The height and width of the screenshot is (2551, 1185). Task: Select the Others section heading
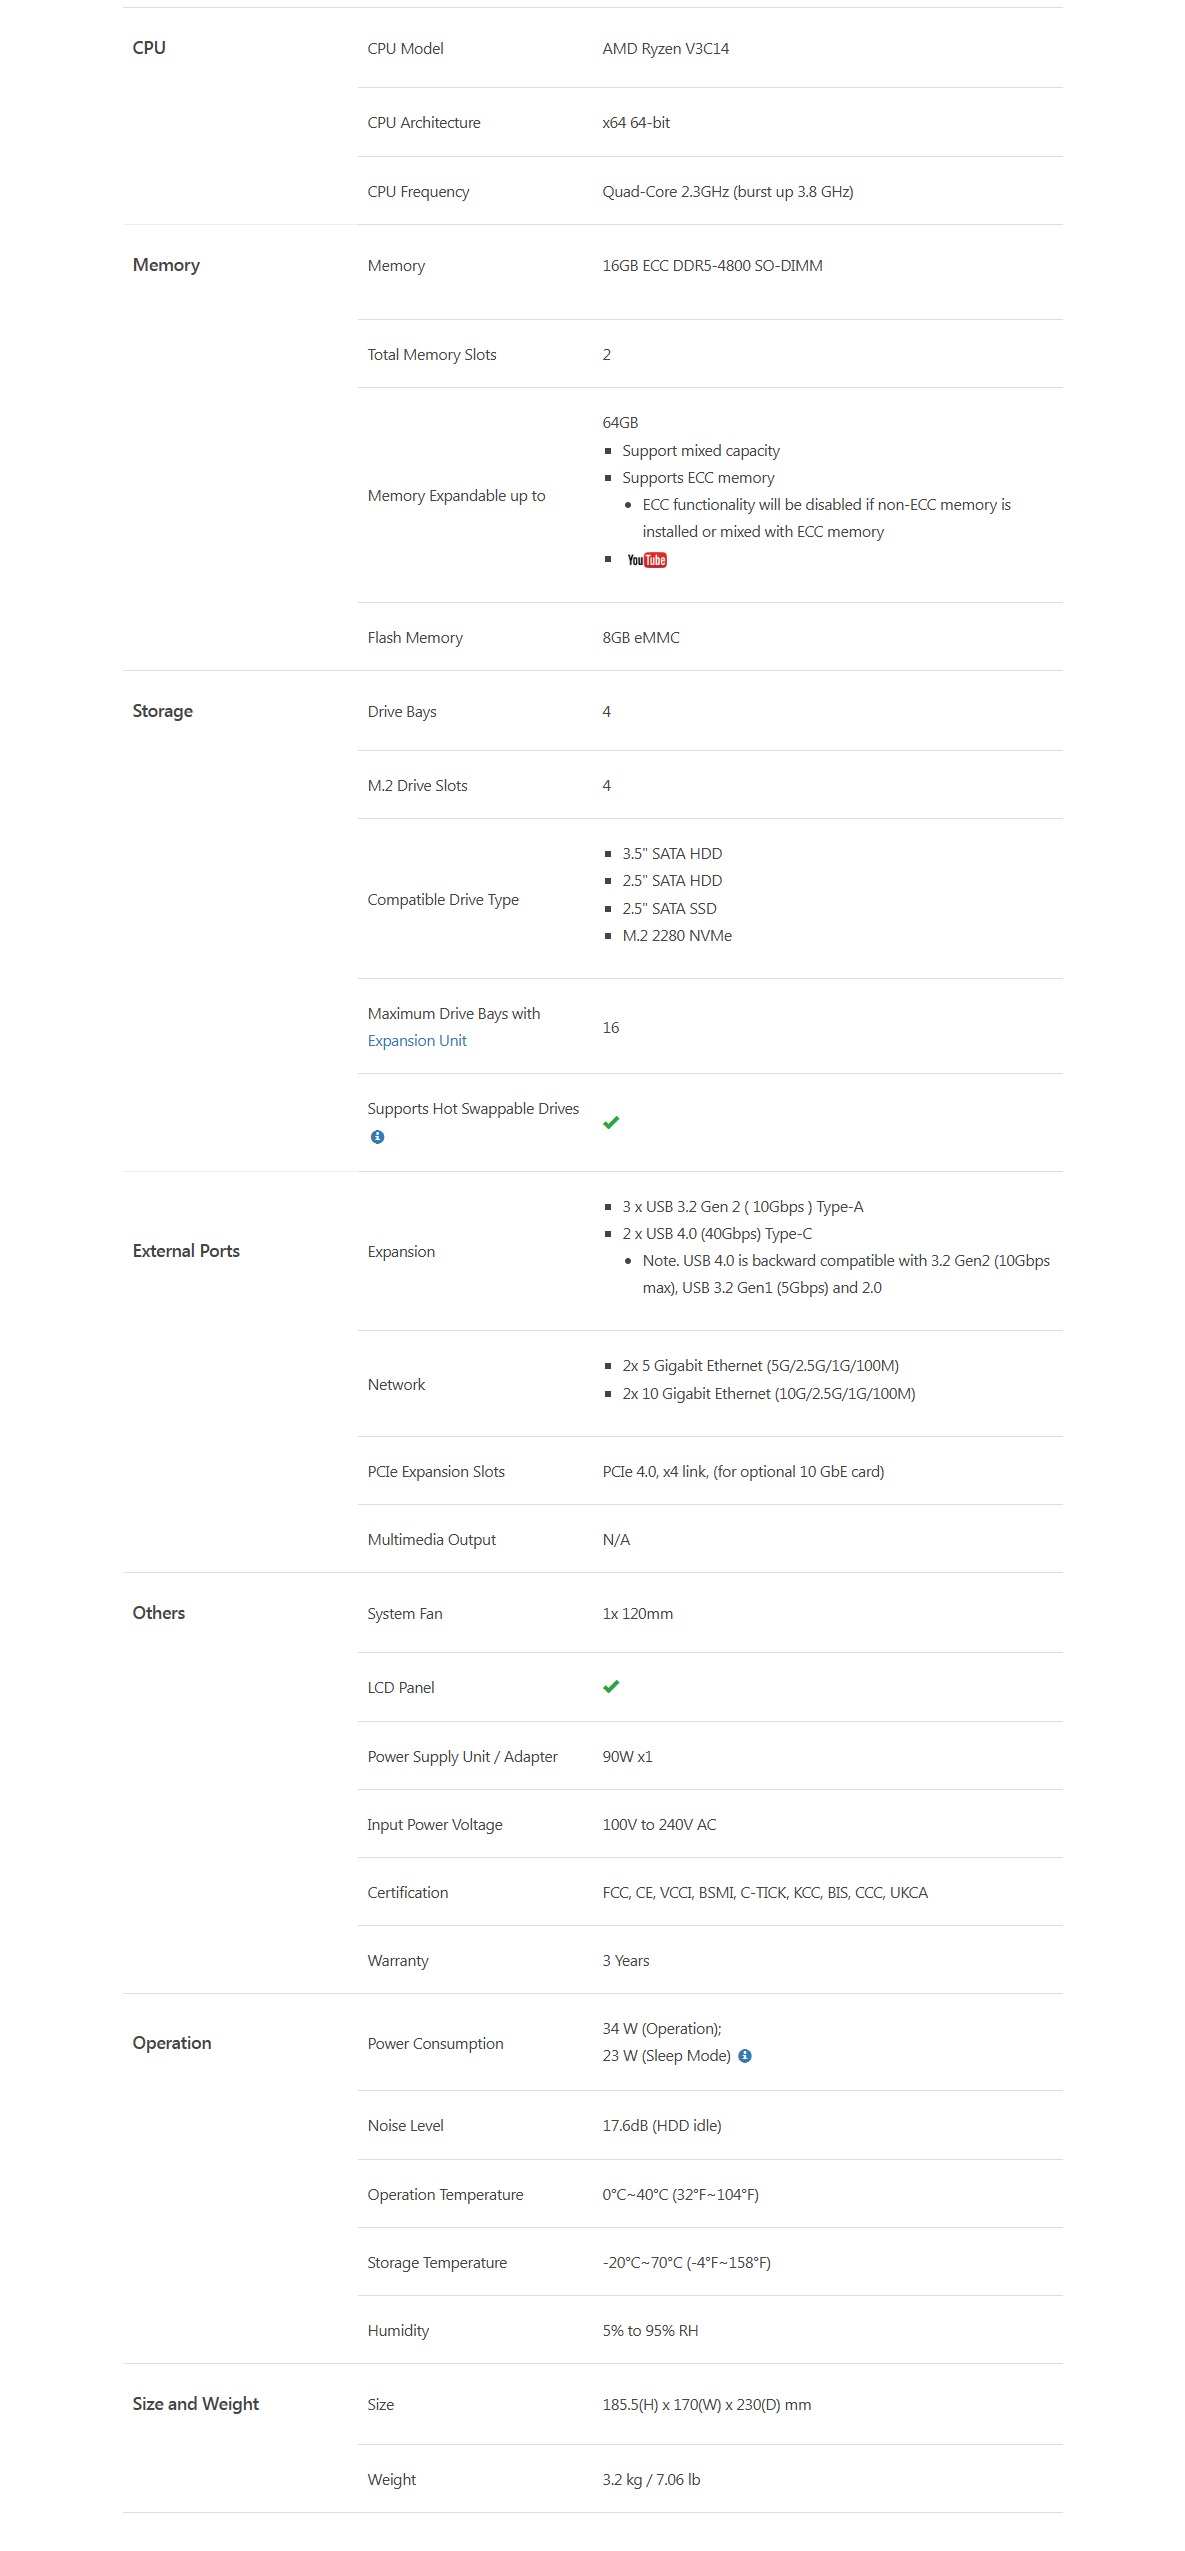click(x=158, y=1613)
